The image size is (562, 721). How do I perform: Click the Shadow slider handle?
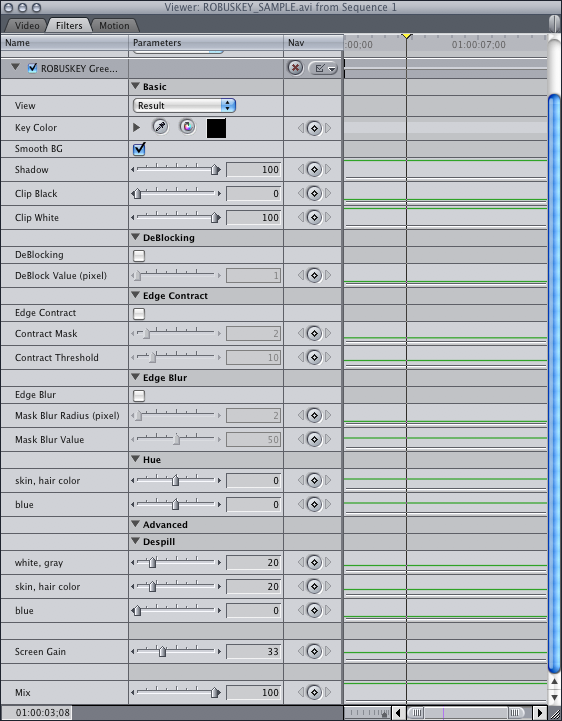coord(215,170)
